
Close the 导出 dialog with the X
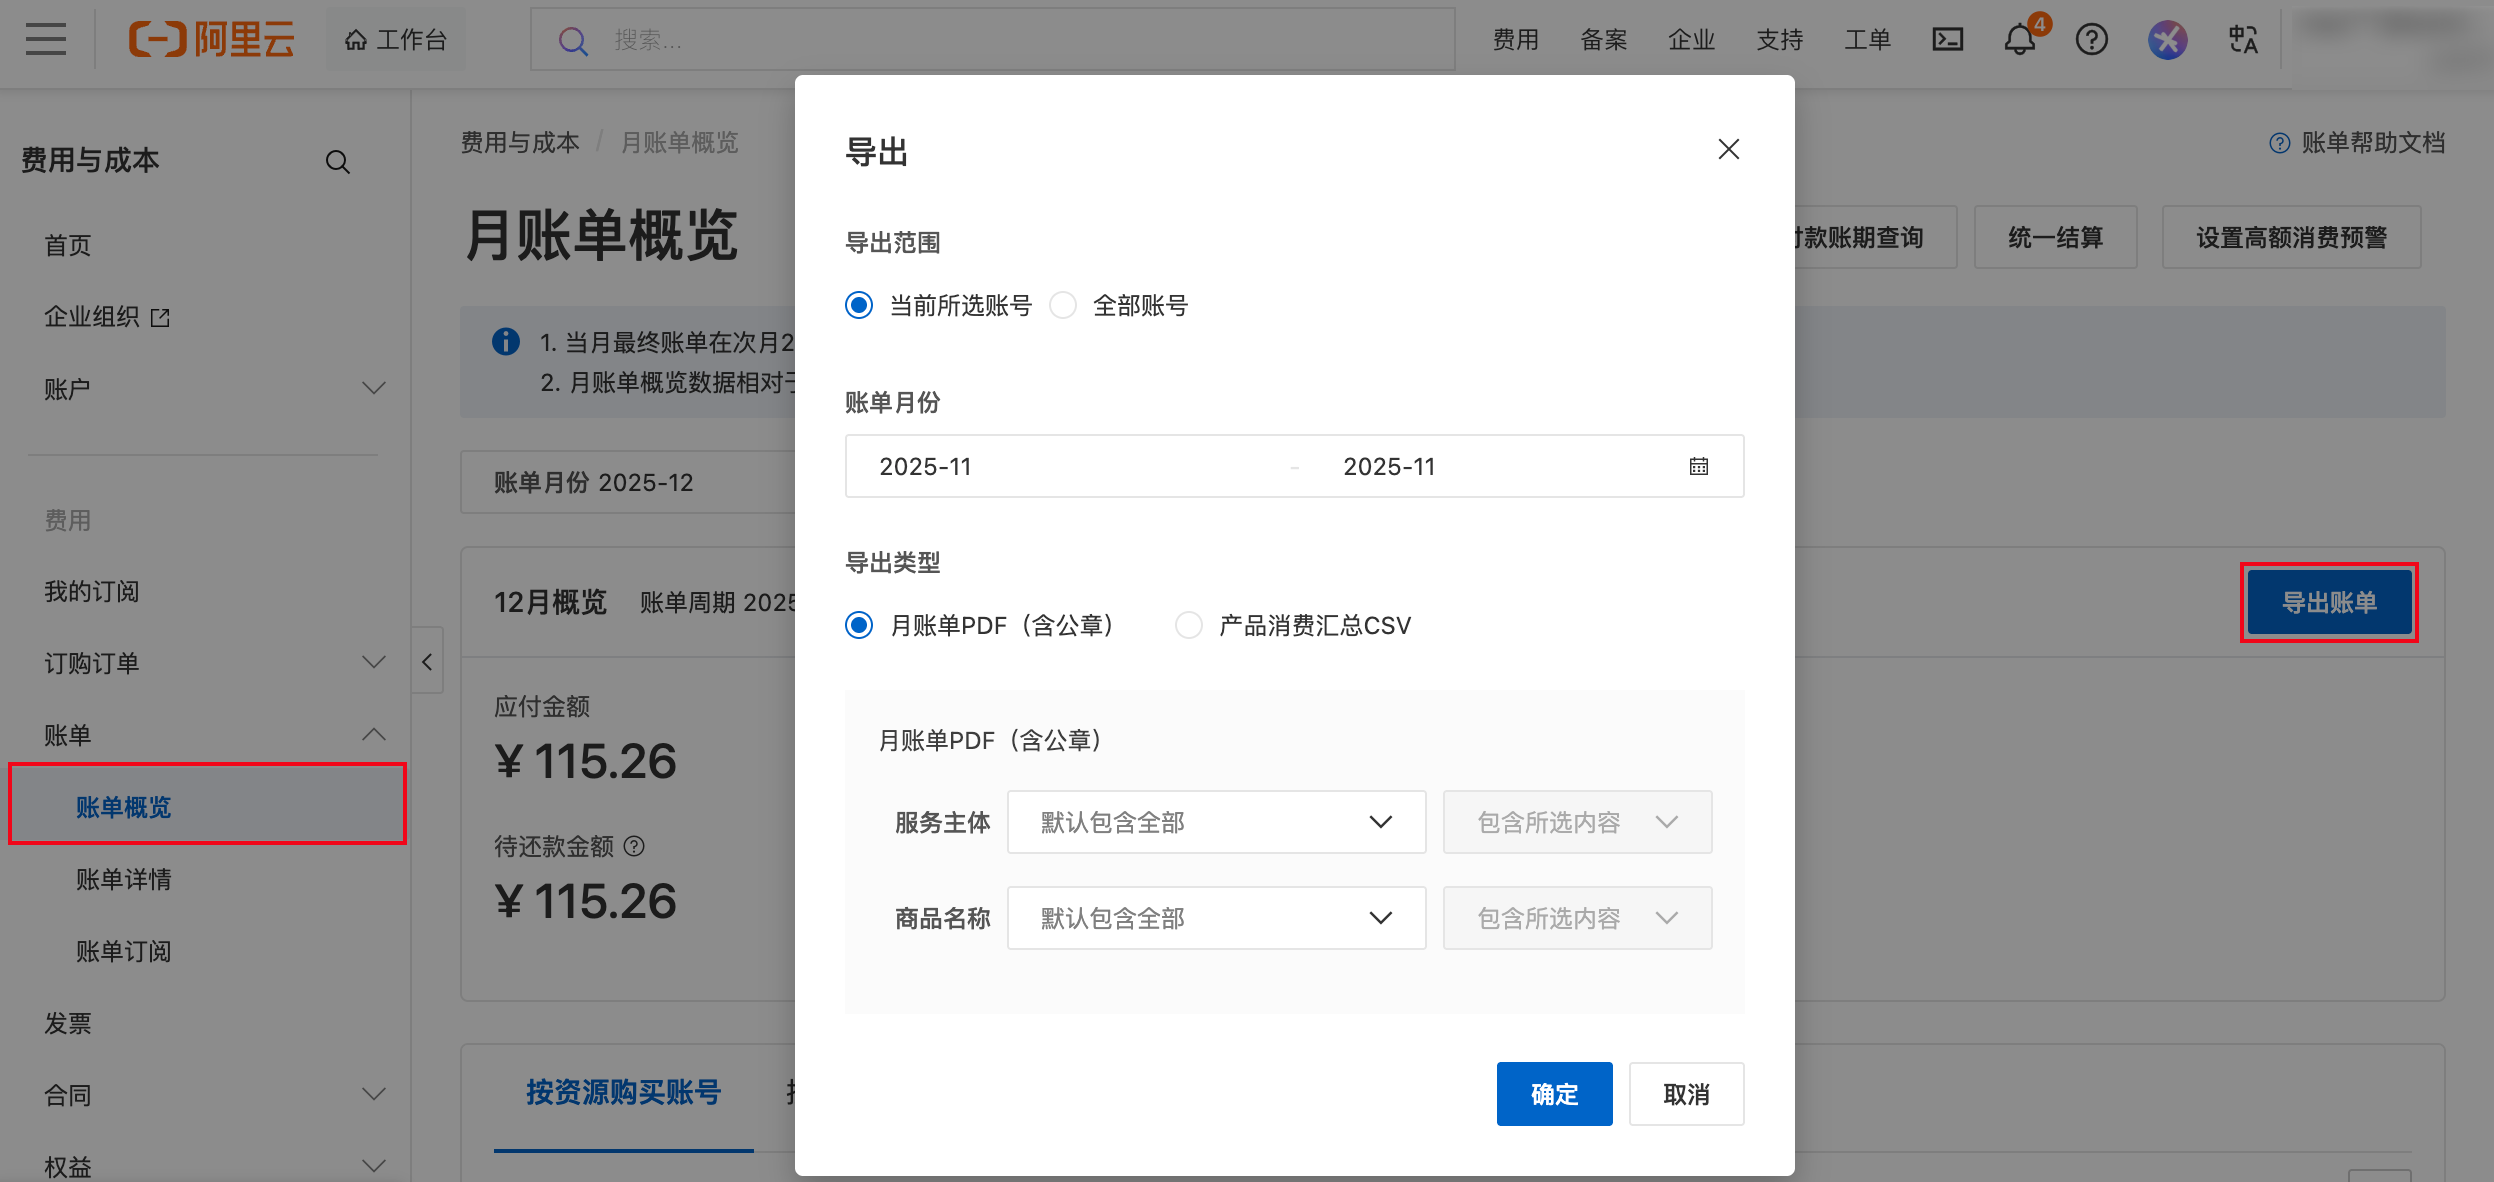coord(1728,150)
